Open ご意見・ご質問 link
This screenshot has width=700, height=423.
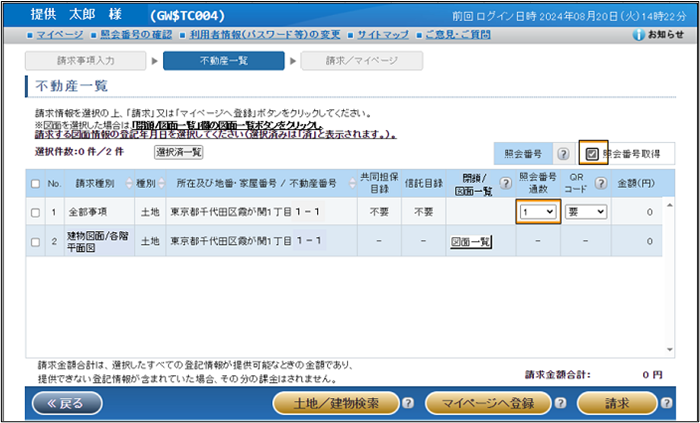[458, 35]
